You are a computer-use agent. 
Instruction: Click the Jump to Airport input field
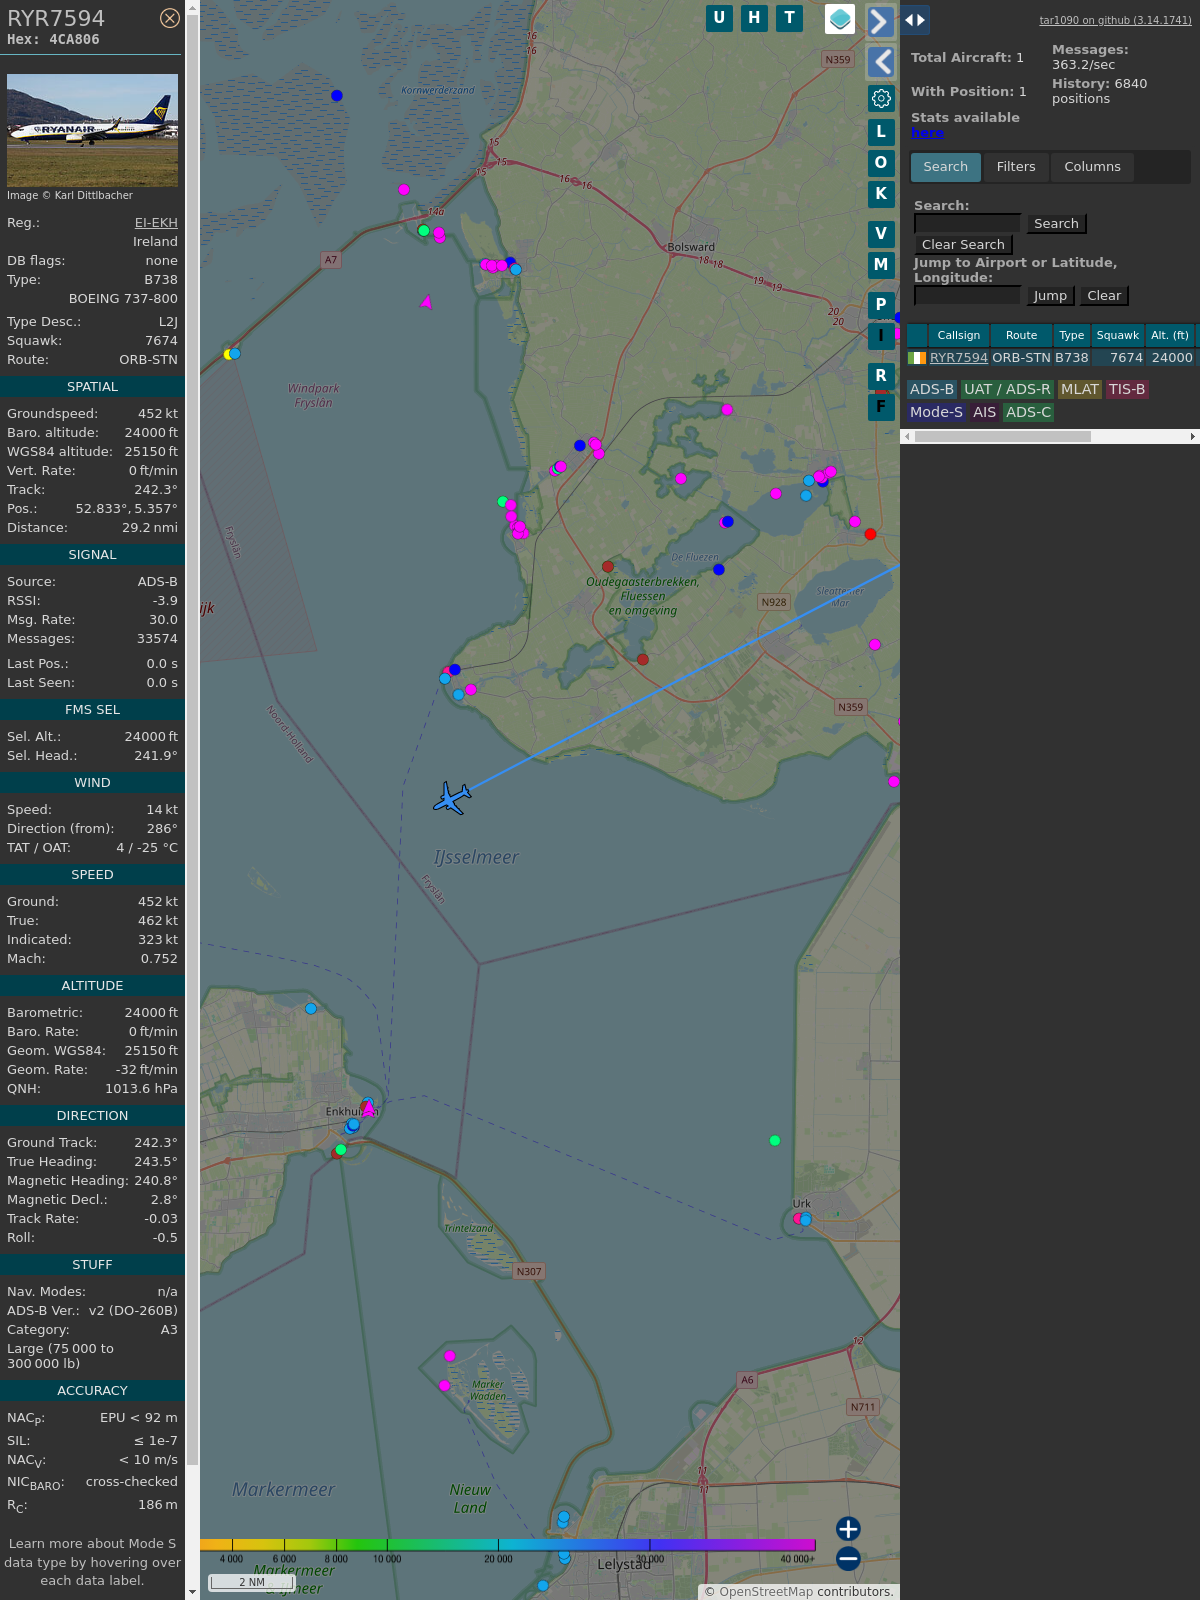967,296
